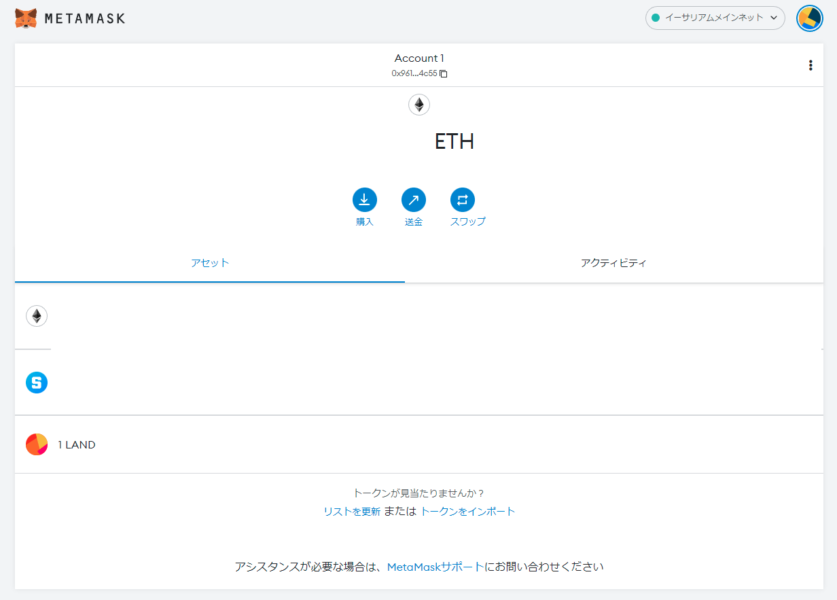Switch to the アセット tab
This screenshot has width=837, height=600.
click(x=210, y=263)
